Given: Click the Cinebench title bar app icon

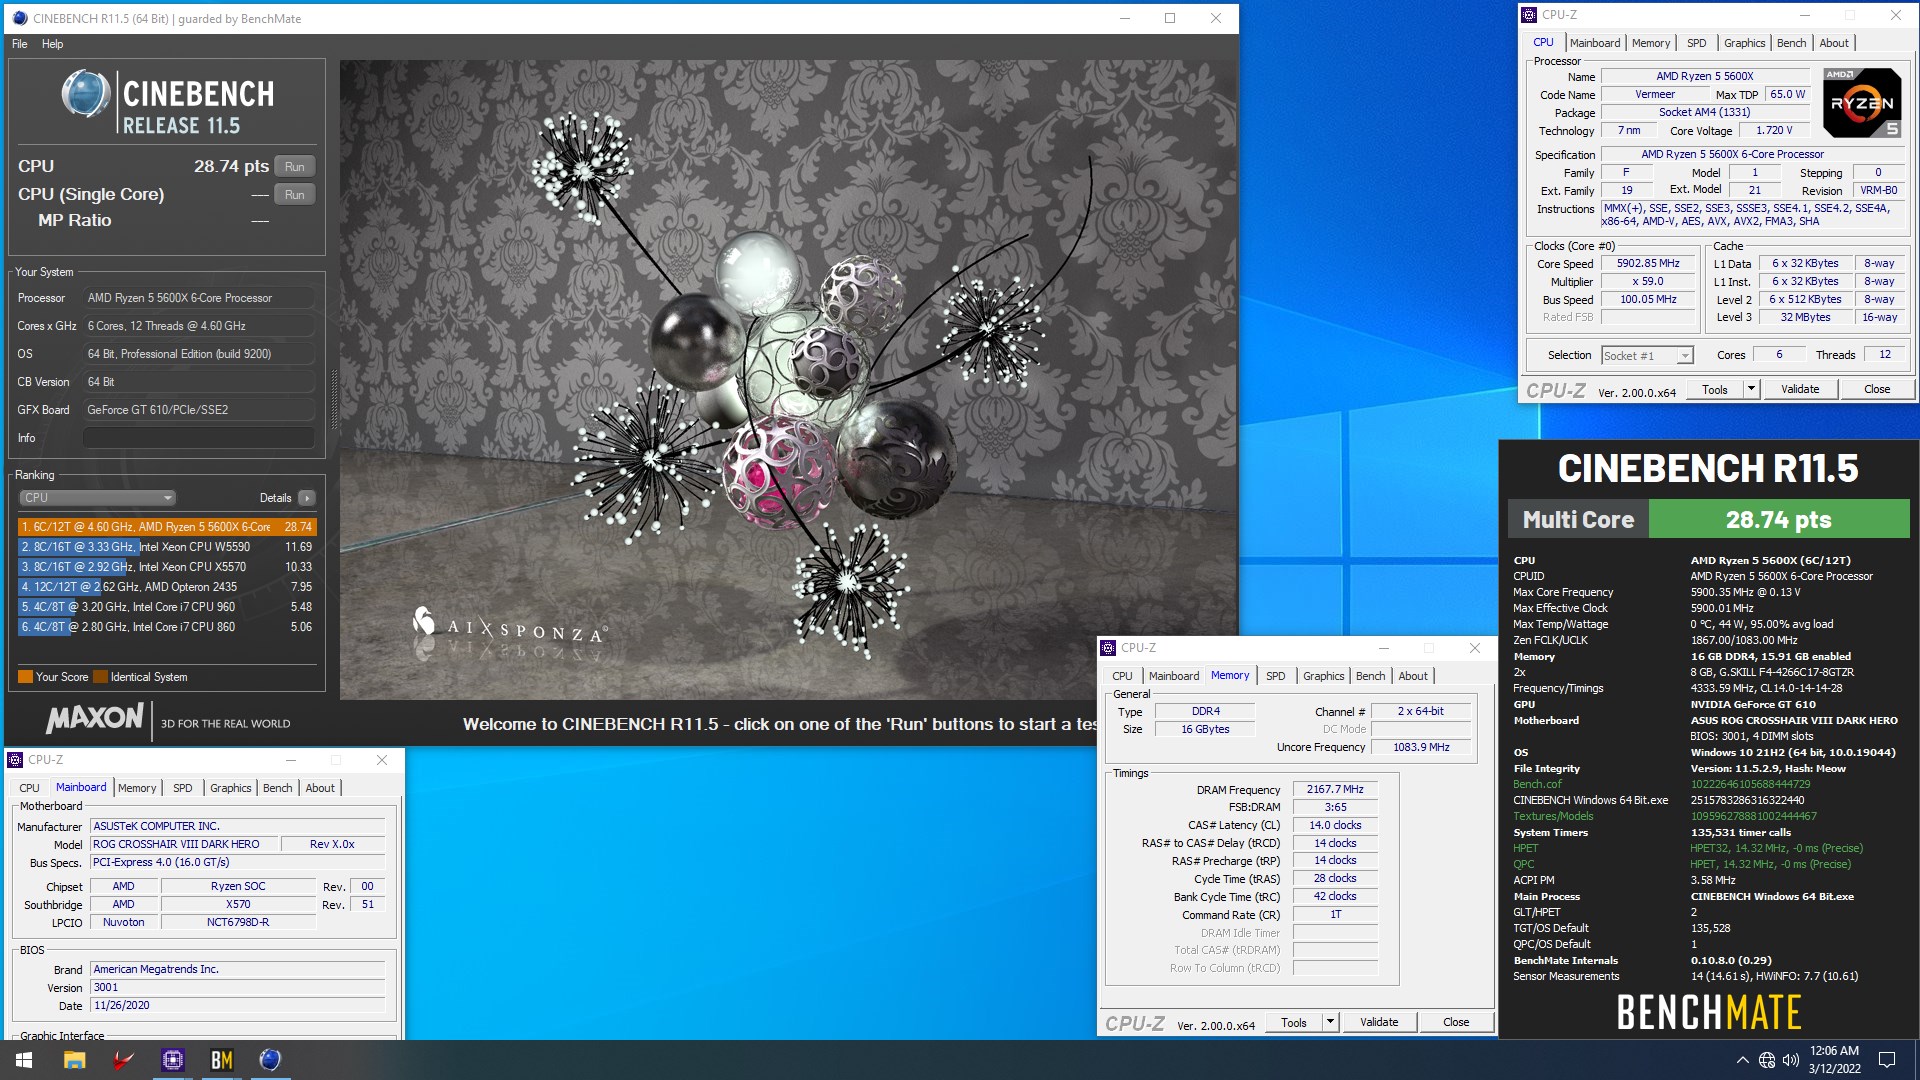Looking at the screenshot, I should (x=20, y=18).
